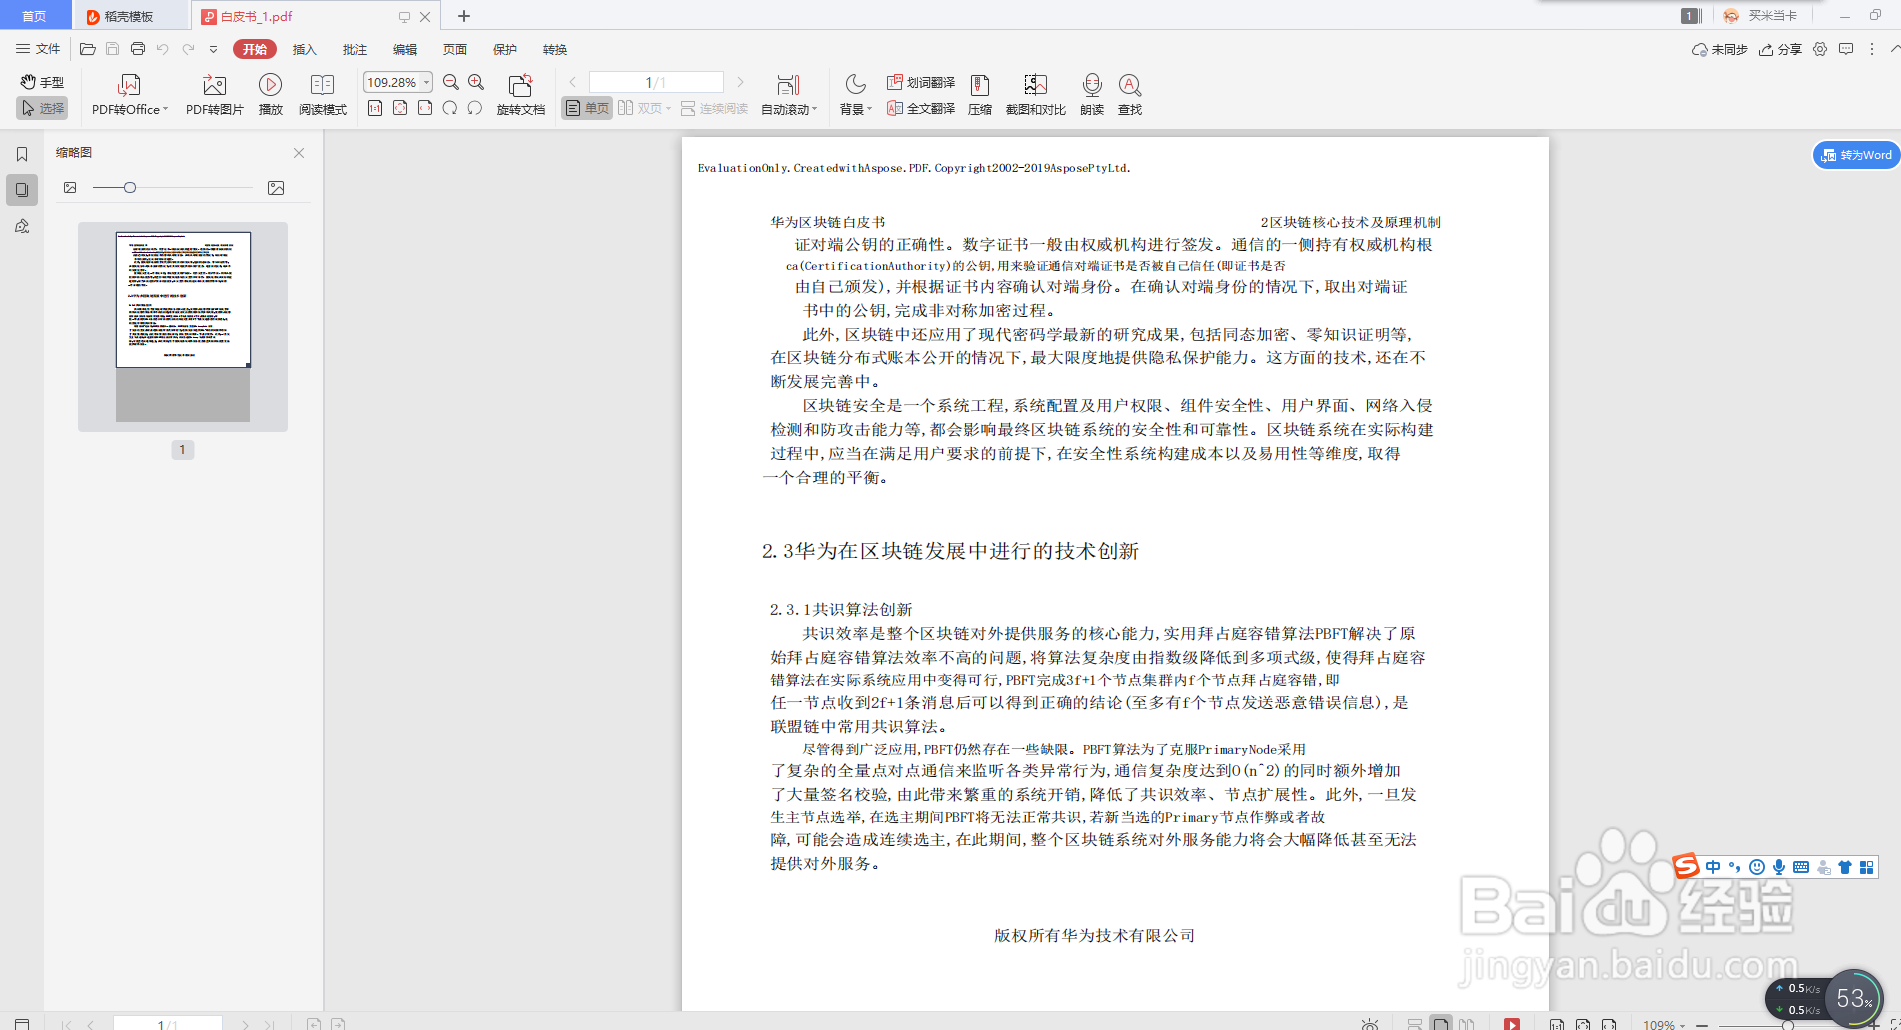Shrink thumbnails with small image icon
Image resolution: width=1901 pixels, height=1030 pixels.
click(x=70, y=188)
